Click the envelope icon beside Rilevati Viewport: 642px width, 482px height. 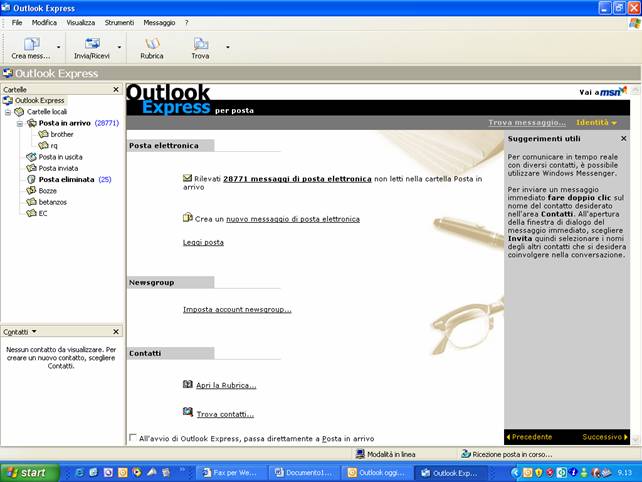[x=188, y=178]
